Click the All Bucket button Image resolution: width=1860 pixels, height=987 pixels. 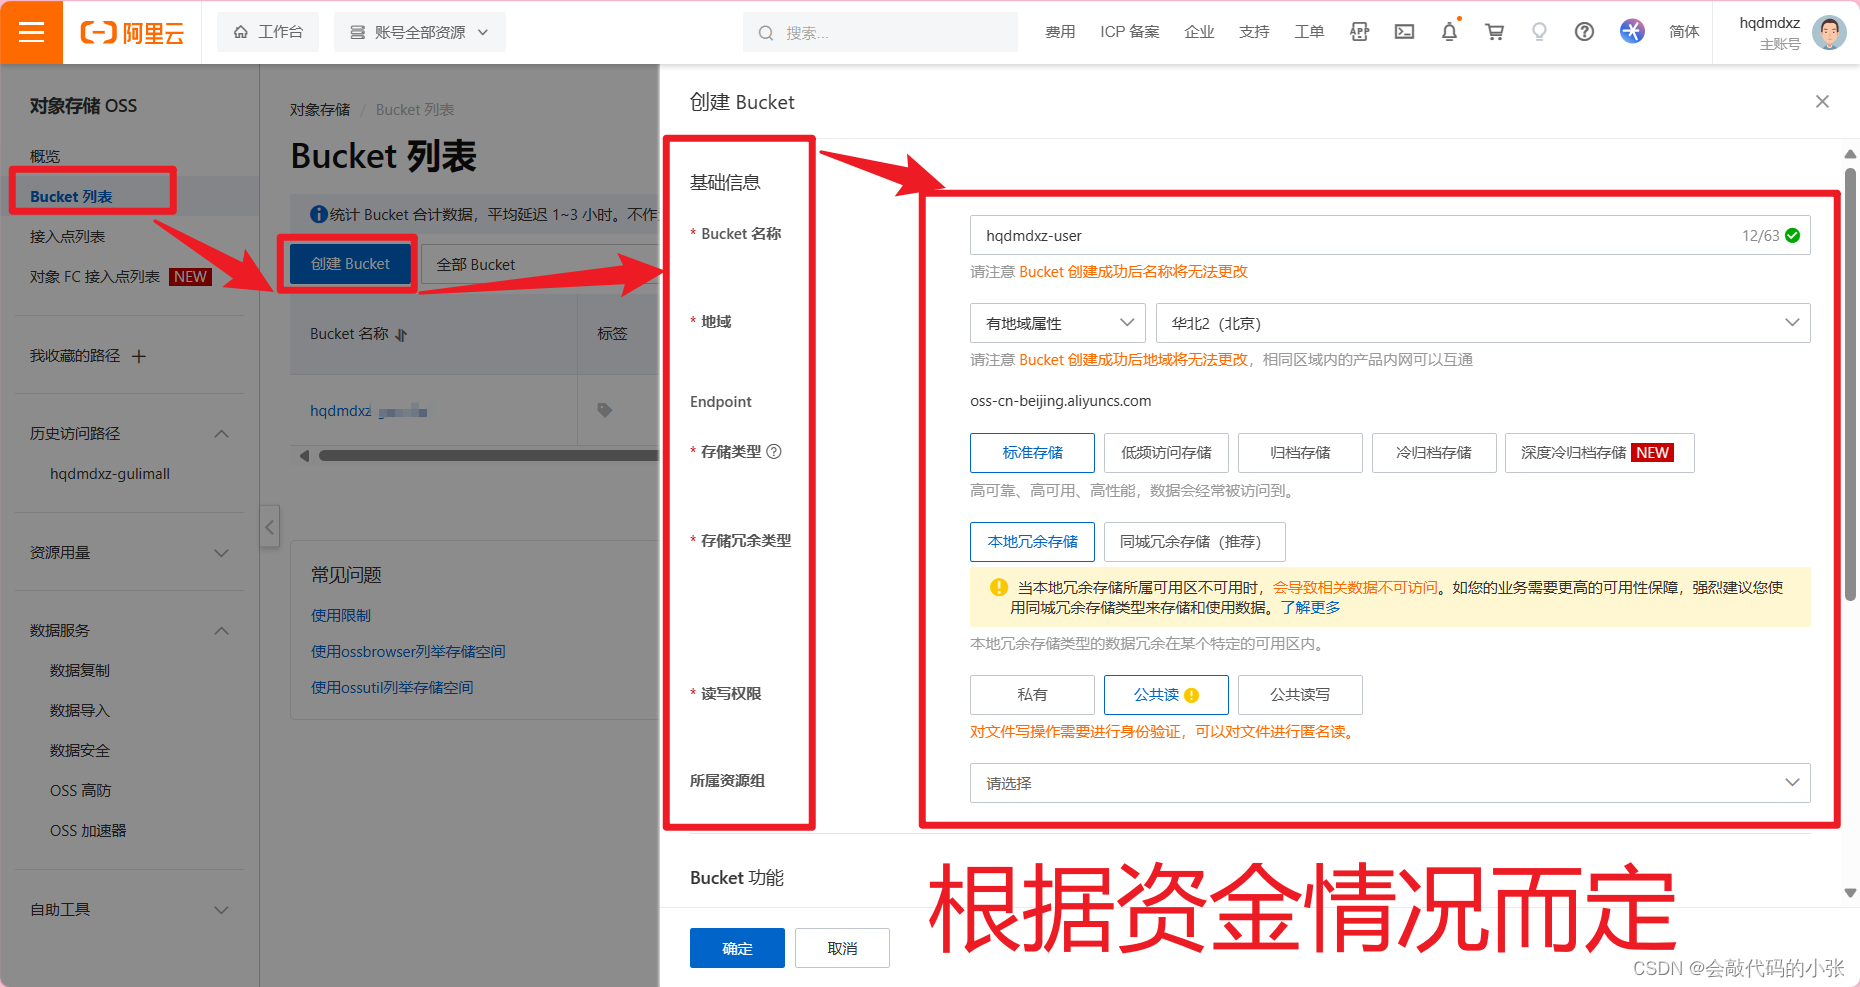pyautogui.click(x=476, y=265)
